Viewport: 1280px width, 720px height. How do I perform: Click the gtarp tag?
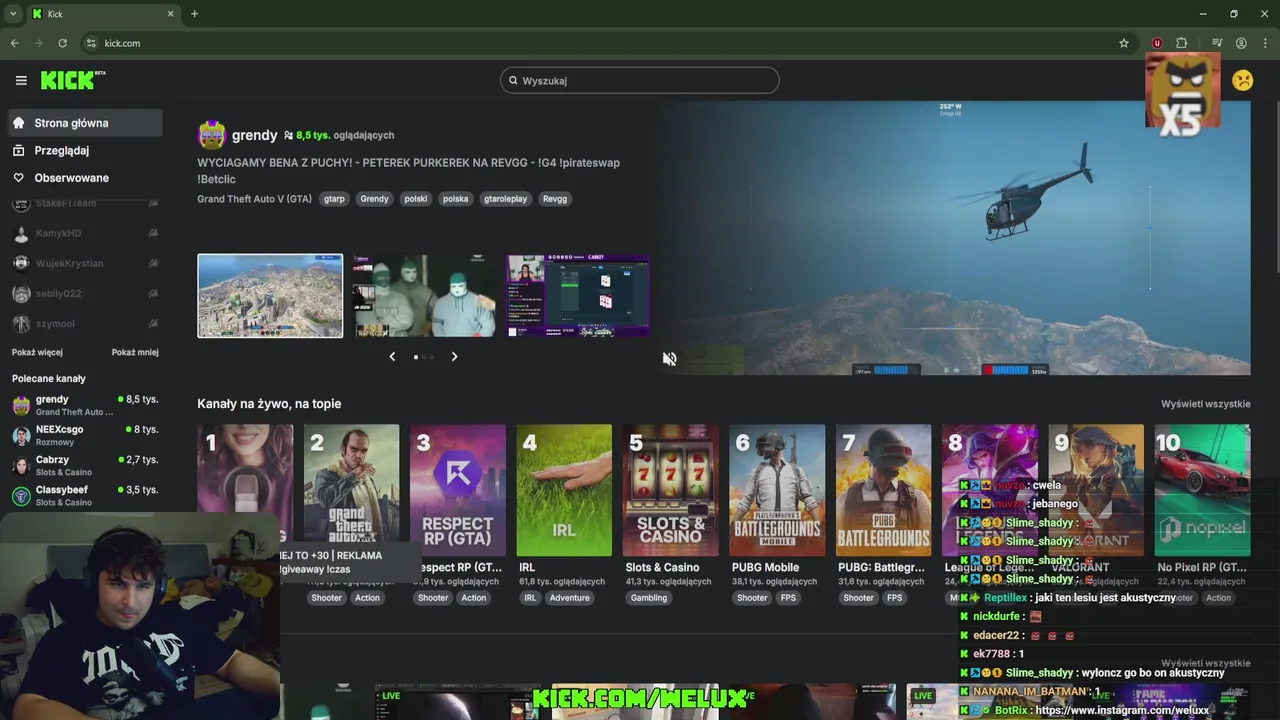point(334,199)
